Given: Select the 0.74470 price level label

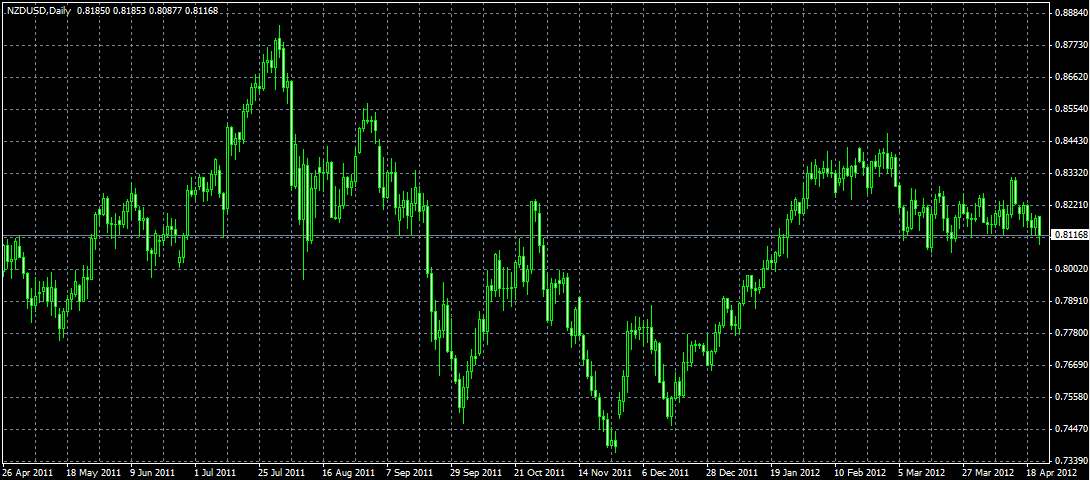Looking at the screenshot, I should [1070, 430].
